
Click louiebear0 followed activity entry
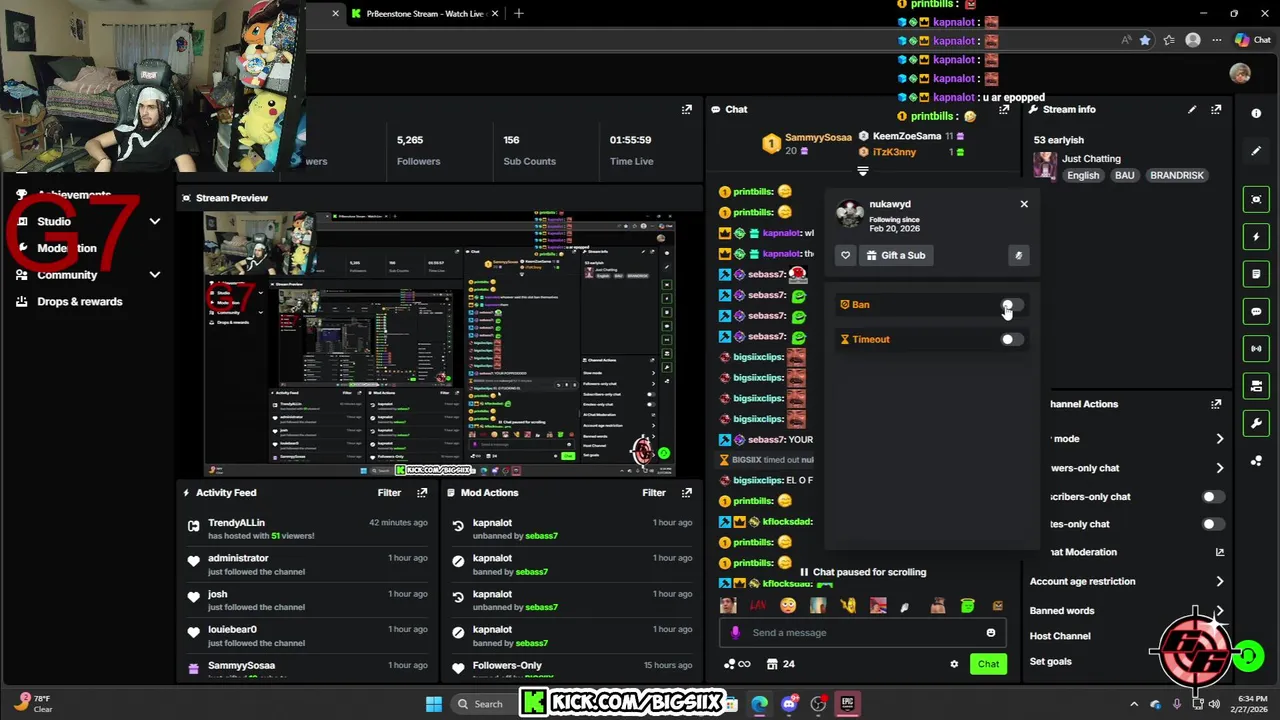[x=308, y=636]
